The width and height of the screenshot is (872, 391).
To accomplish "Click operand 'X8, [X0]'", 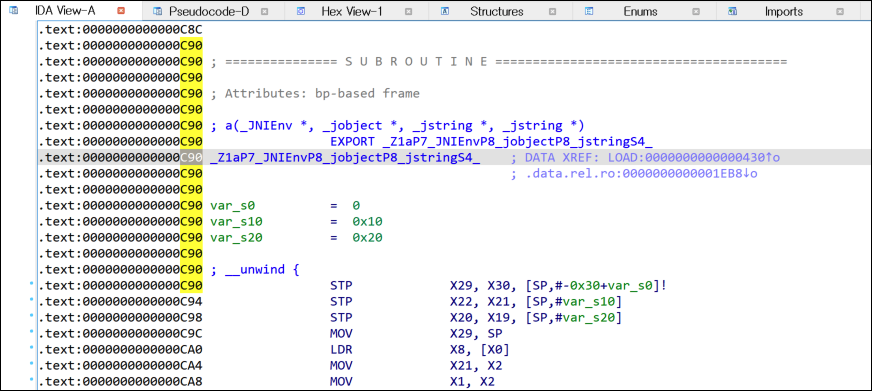I will point(480,350).
